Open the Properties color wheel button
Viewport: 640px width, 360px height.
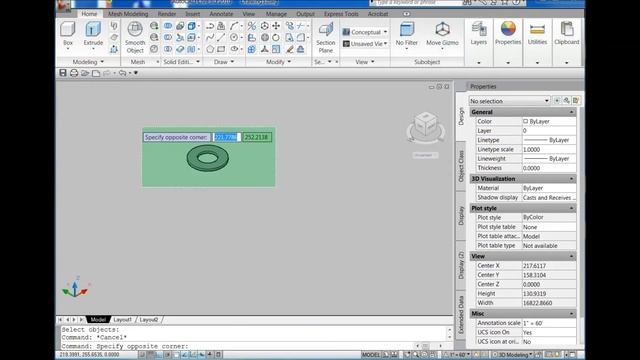coord(508,33)
